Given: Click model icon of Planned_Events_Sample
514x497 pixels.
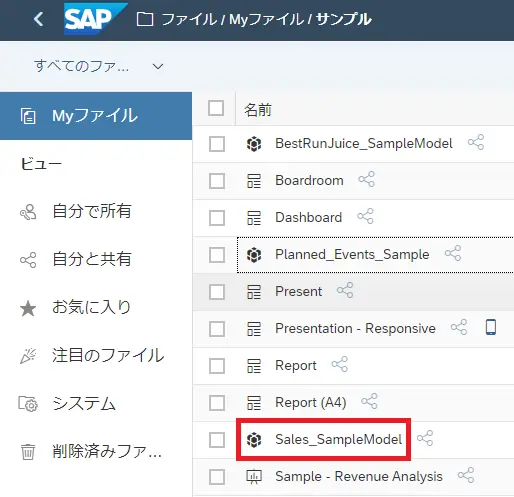Looking at the screenshot, I should click(254, 255).
